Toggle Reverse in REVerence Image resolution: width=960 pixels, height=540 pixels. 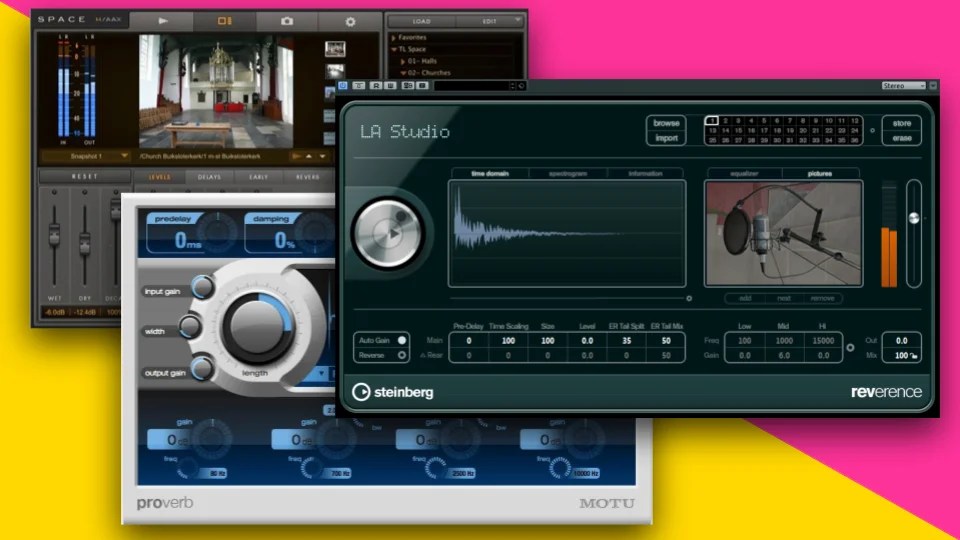pos(402,355)
